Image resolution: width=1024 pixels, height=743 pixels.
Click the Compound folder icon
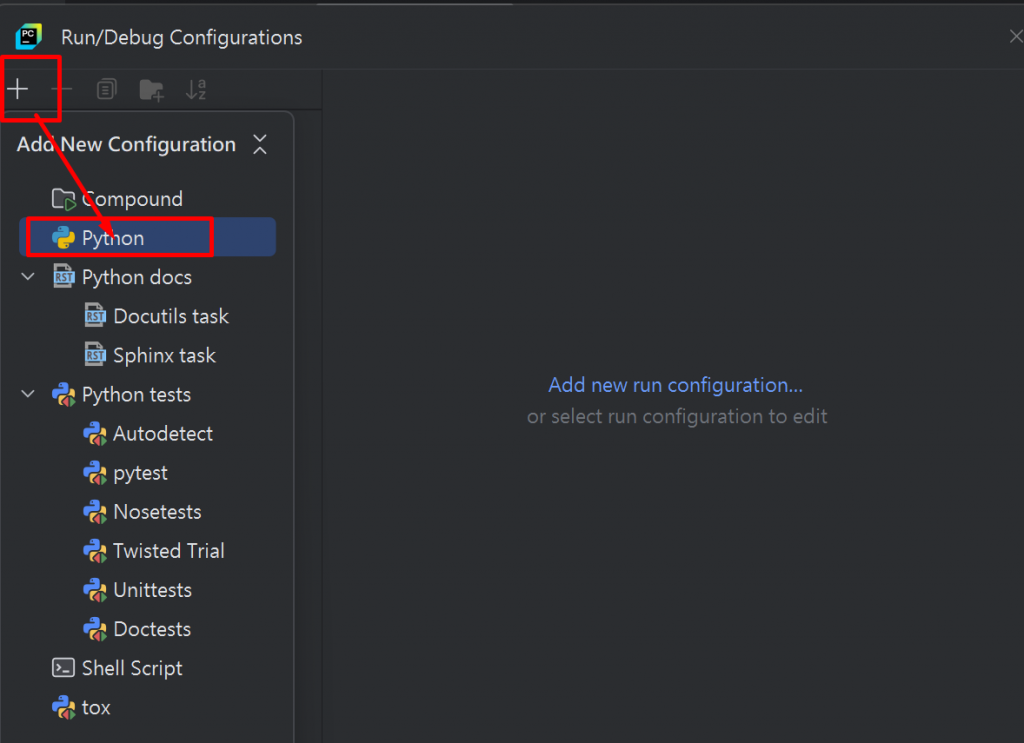tap(64, 199)
